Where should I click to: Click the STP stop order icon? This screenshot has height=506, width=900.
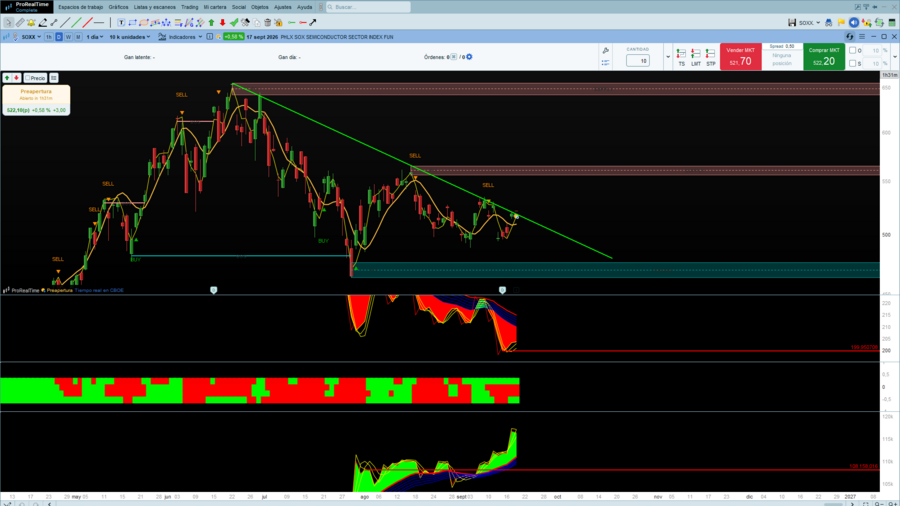[711, 57]
